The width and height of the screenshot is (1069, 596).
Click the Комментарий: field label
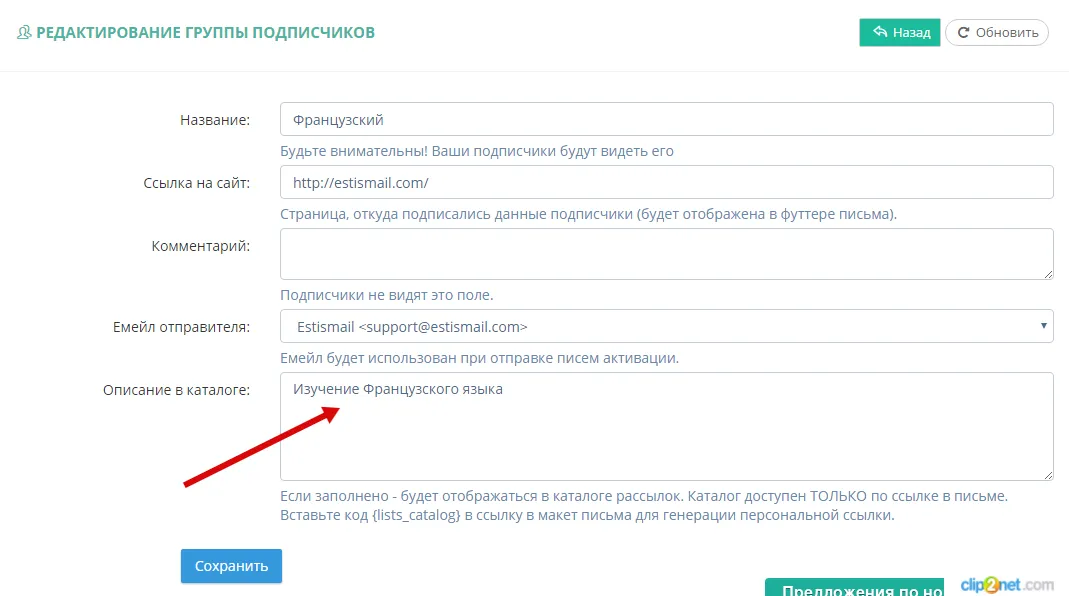pyautogui.click(x=200, y=246)
